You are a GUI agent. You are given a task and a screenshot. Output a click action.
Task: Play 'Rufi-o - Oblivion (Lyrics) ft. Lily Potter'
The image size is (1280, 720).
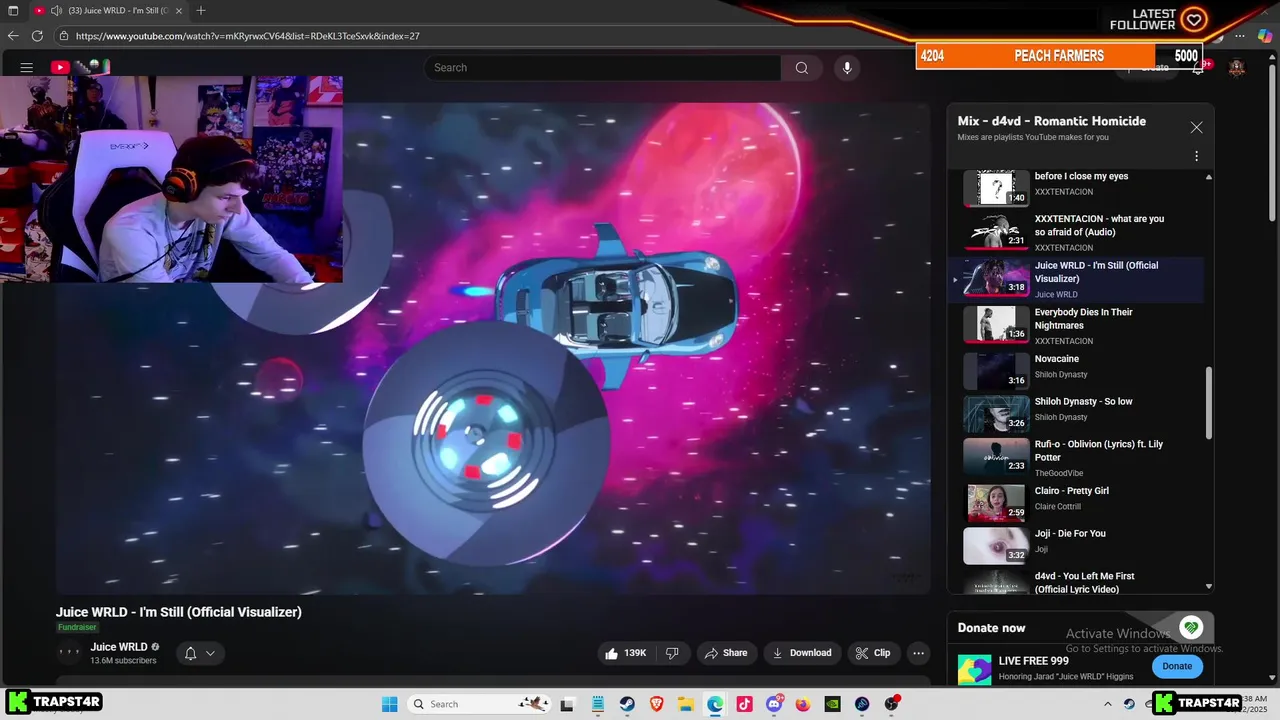(1076, 457)
